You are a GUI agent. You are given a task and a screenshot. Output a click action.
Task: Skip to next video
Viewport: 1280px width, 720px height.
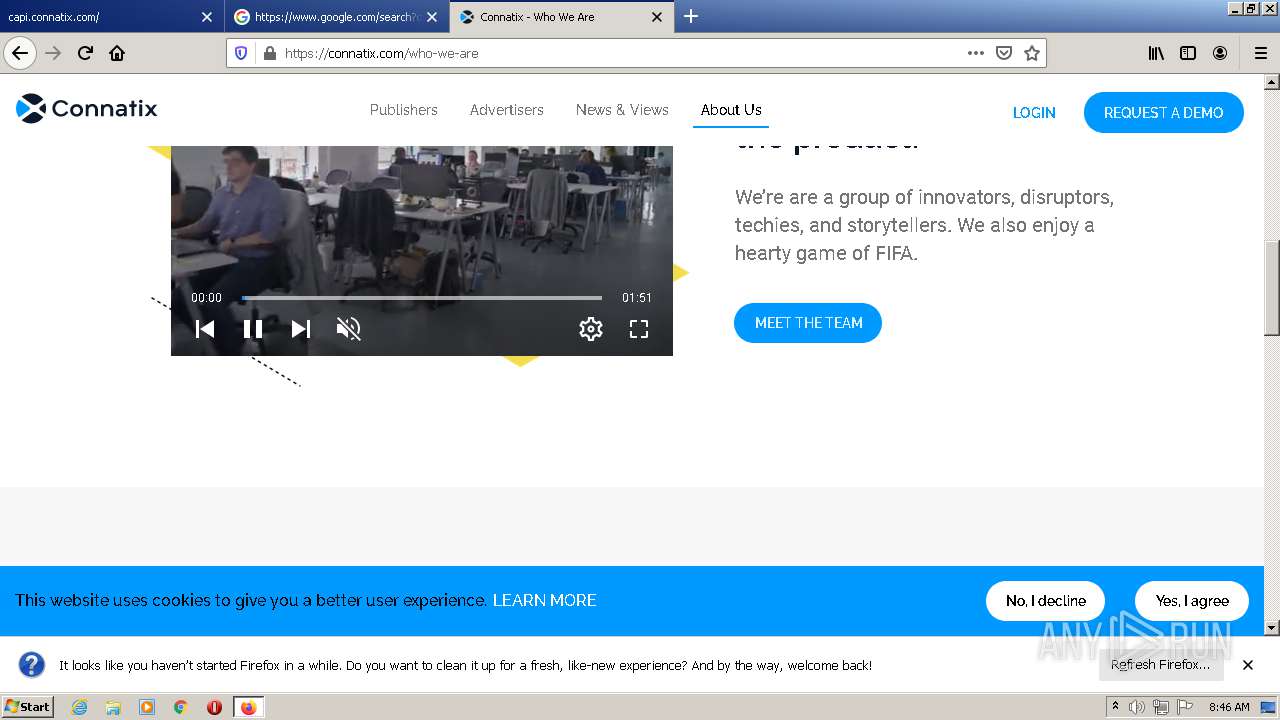point(301,329)
